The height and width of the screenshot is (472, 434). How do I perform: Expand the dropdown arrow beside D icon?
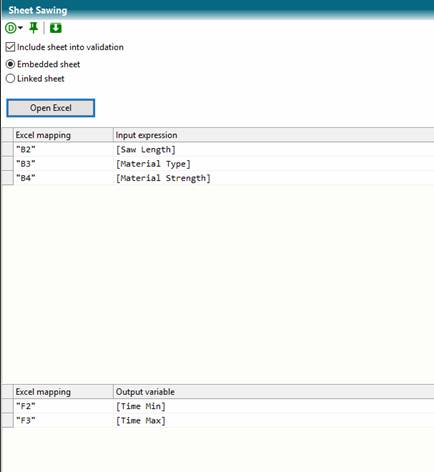pyautogui.click(x=20, y=28)
